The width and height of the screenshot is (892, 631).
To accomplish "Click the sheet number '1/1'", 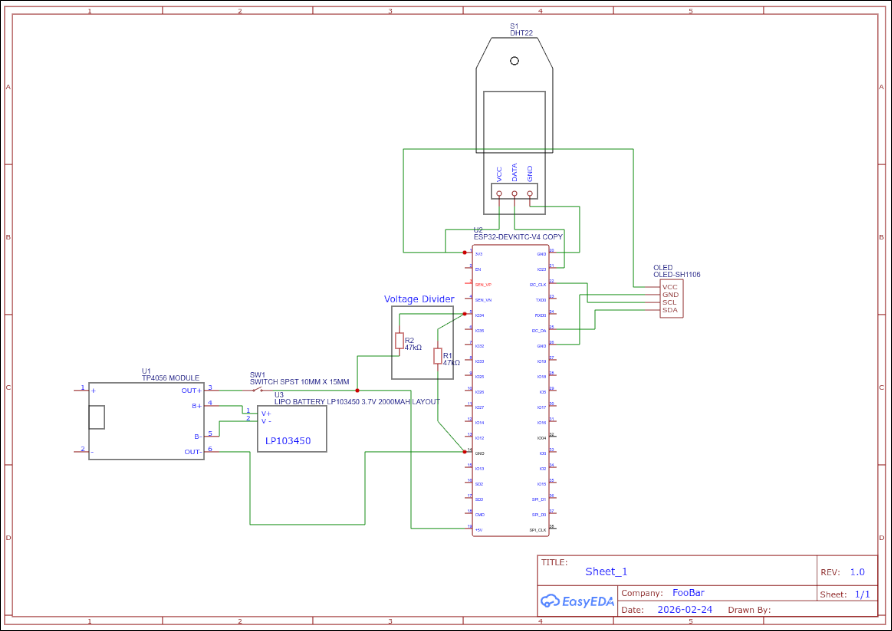I will [862, 594].
